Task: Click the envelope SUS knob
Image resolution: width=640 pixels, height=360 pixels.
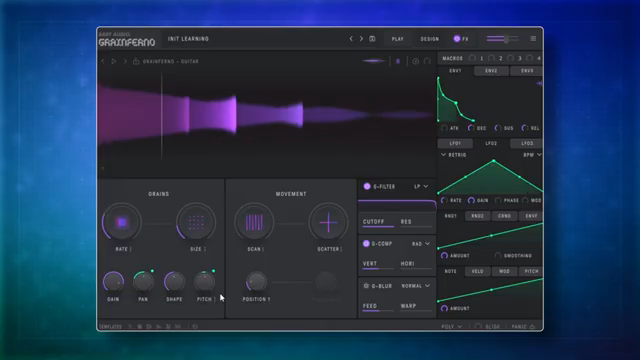Action: 498,128
